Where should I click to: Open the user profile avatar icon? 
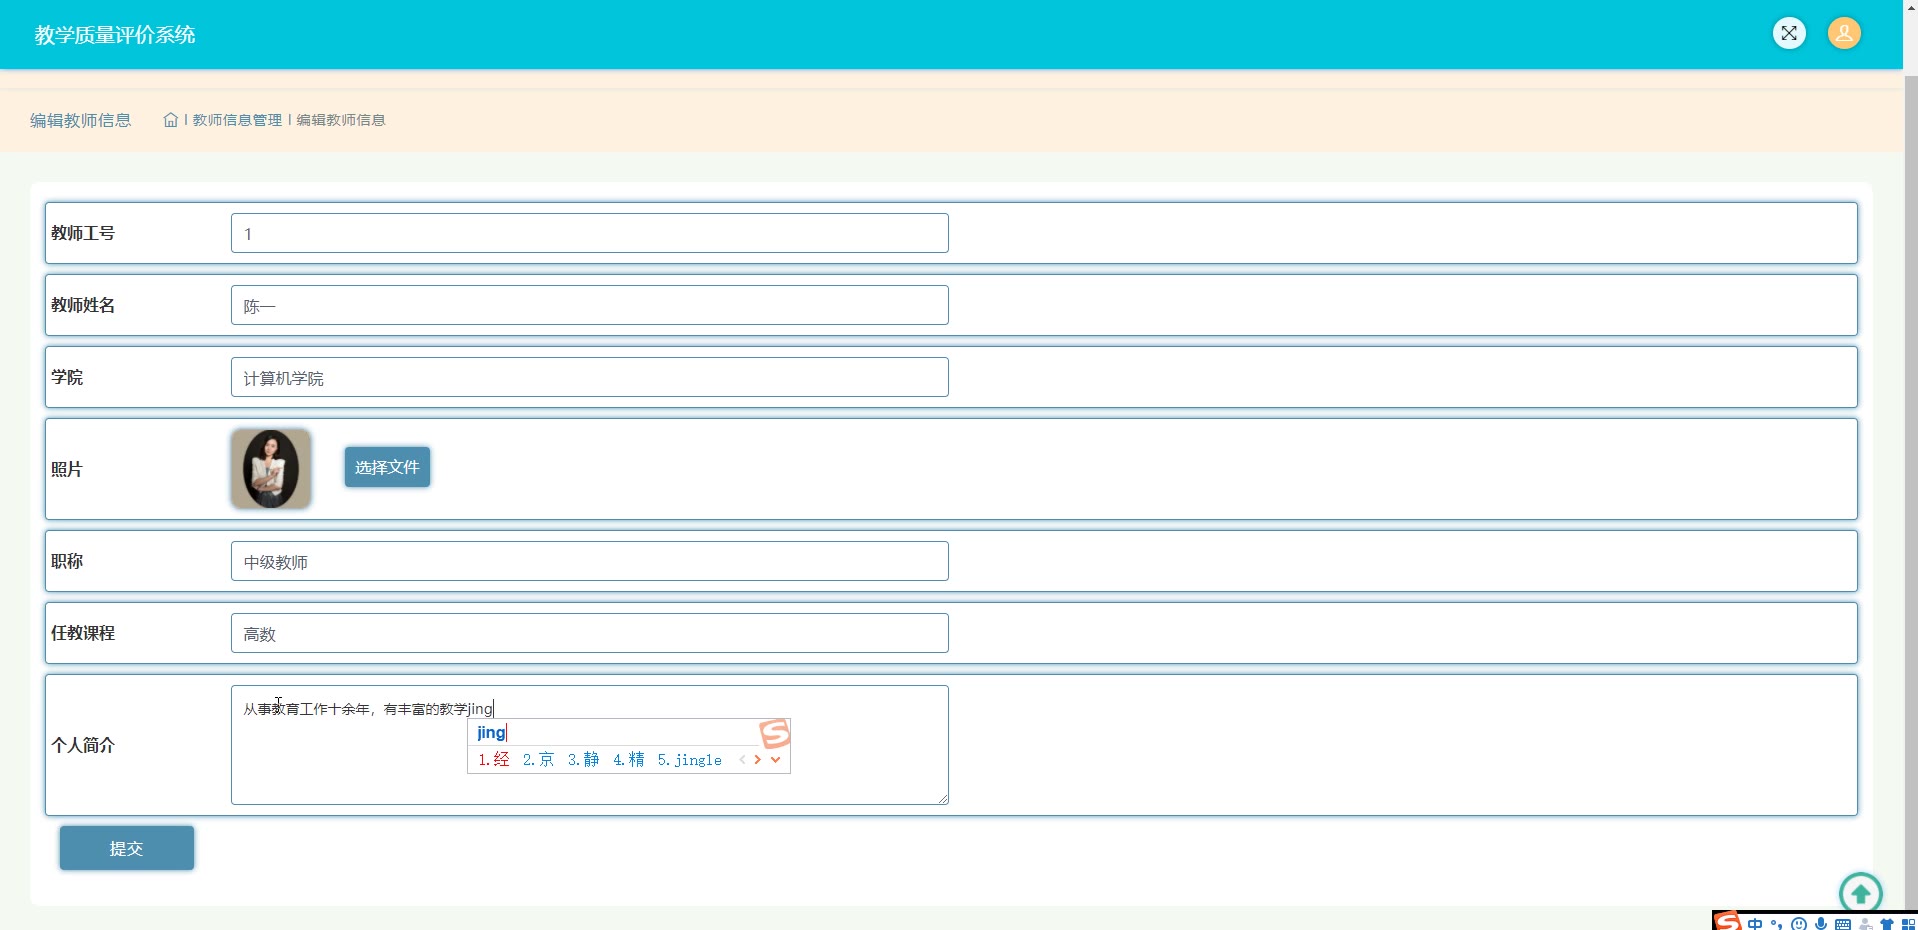tap(1844, 33)
